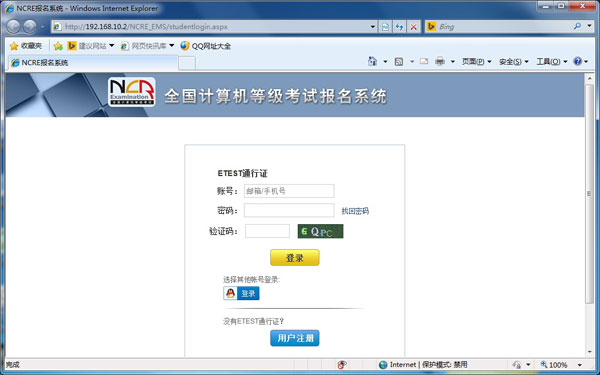Select the NCRE报名系统 browser tab
Image resolution: width=600 pixels, height=375 pixels.
coord(93,63)
